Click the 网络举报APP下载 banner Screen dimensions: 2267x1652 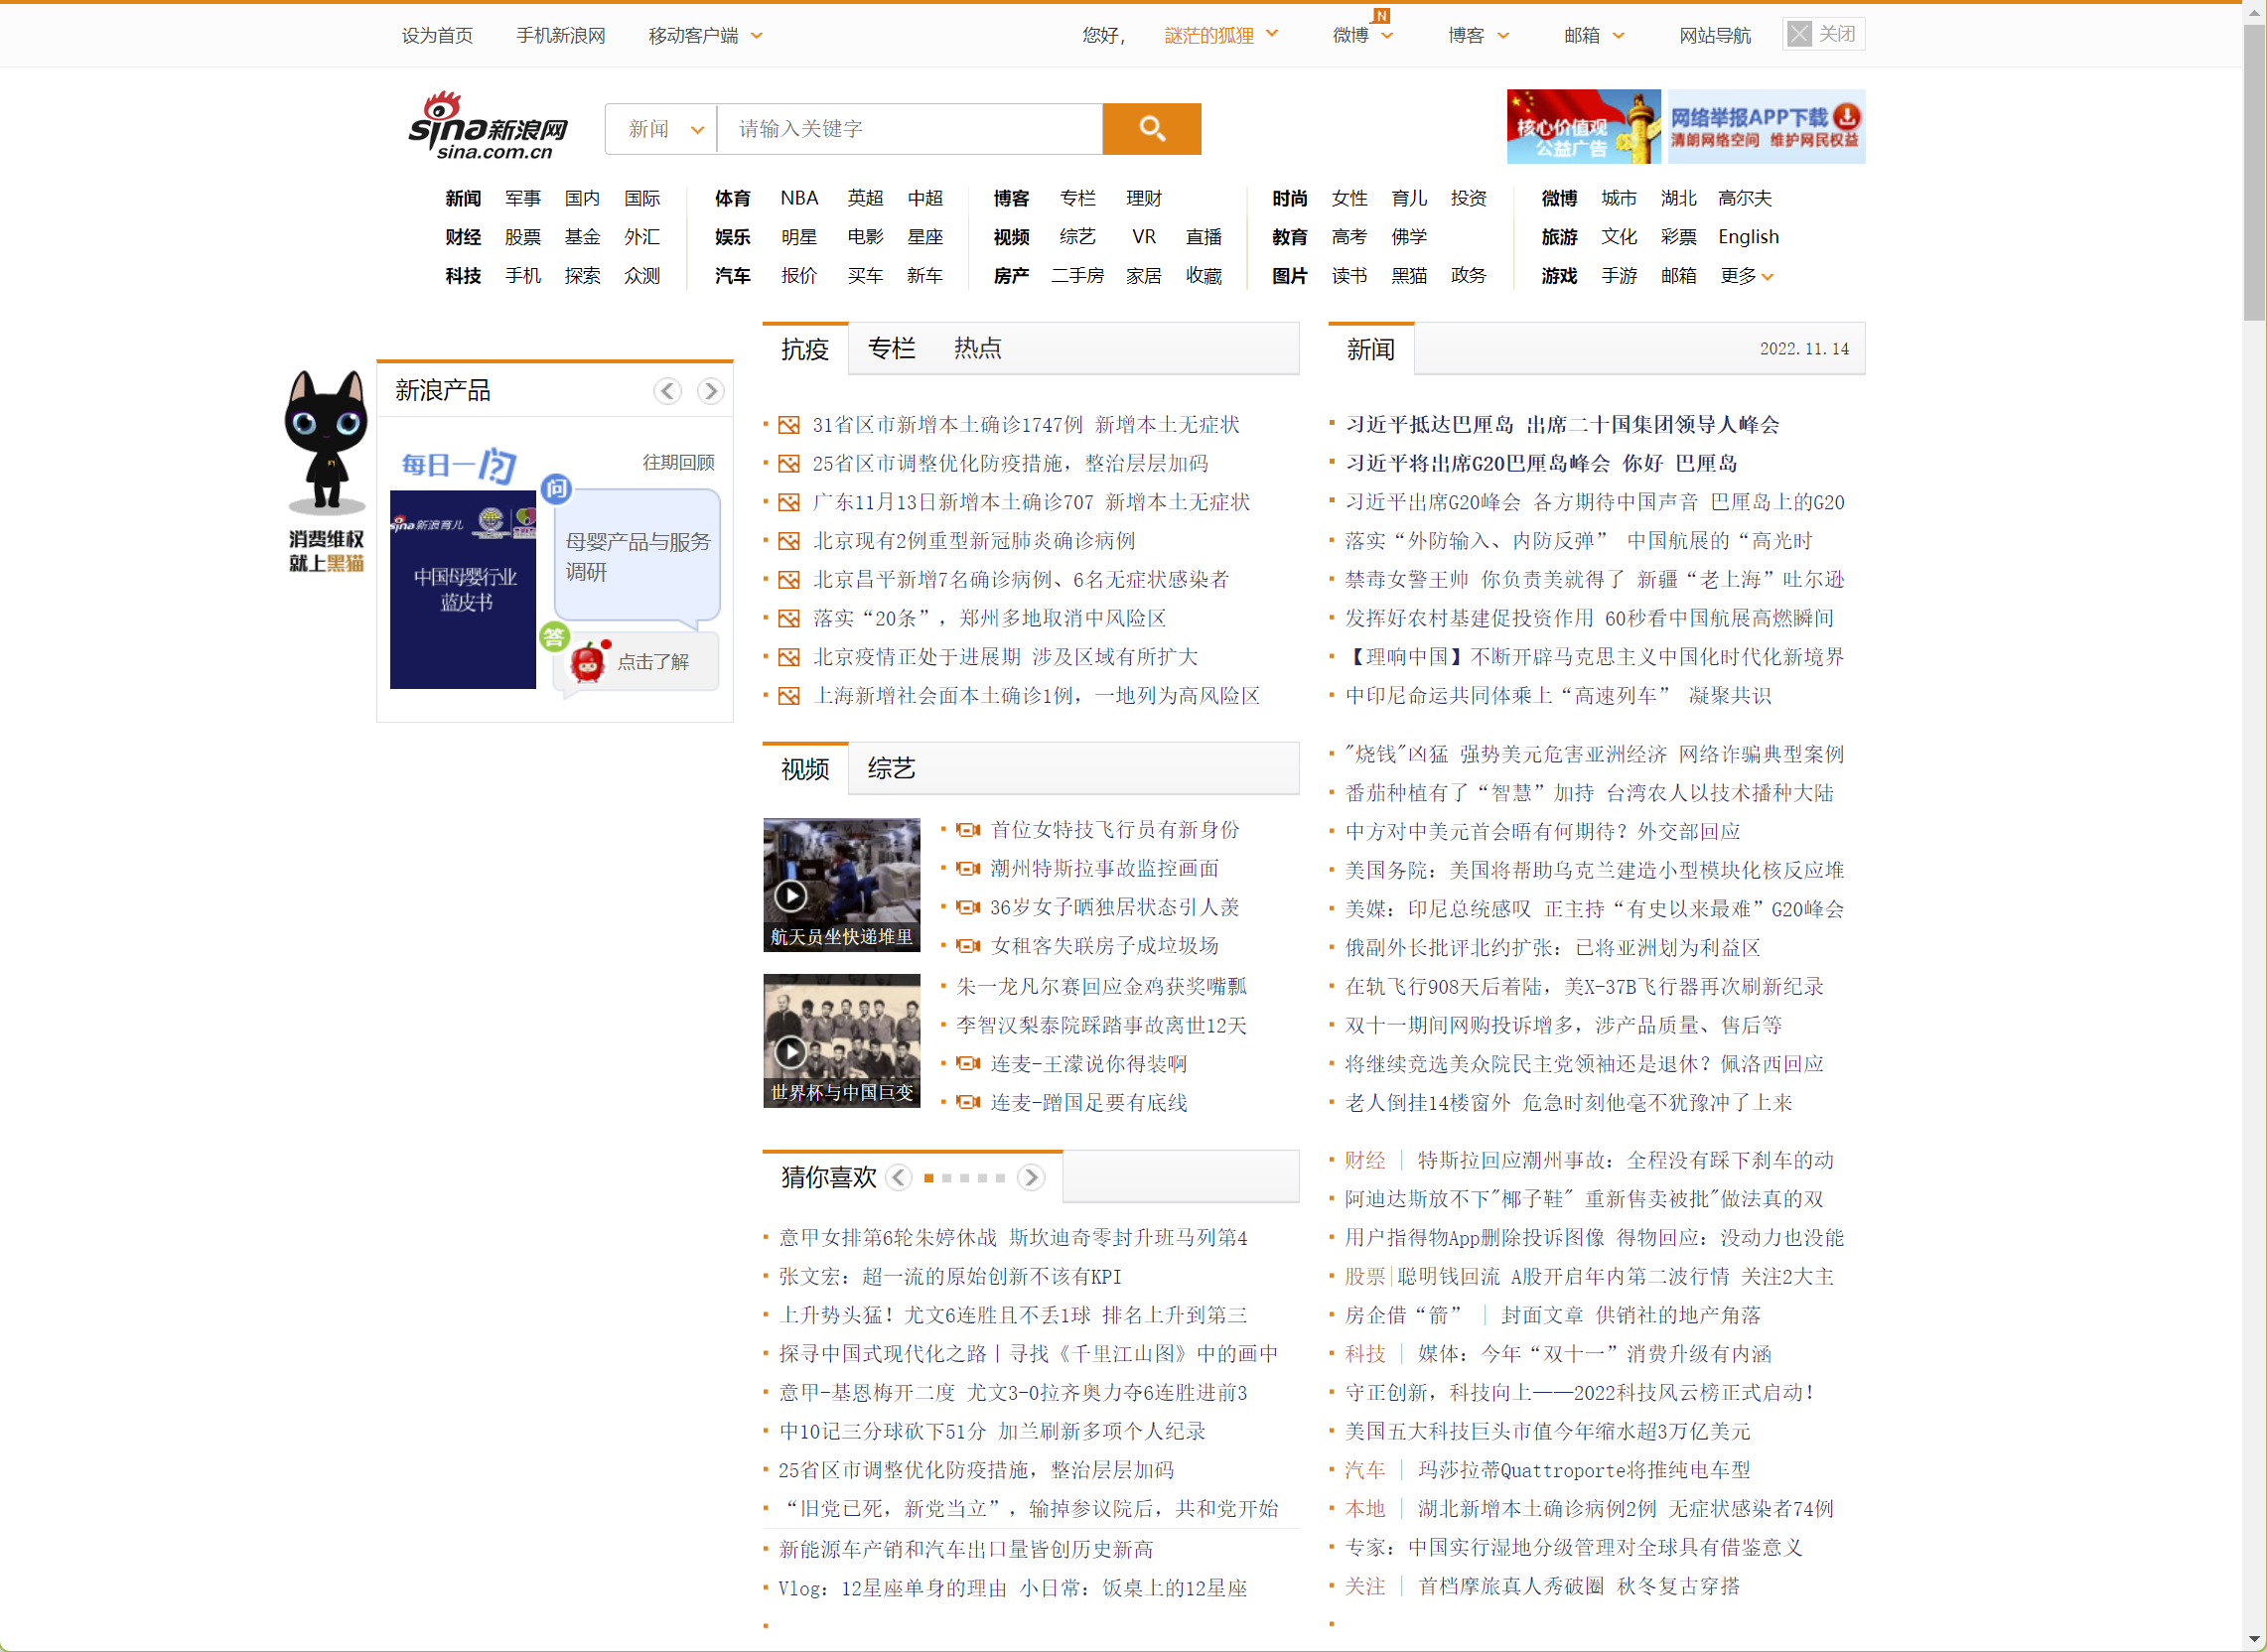1765,128
